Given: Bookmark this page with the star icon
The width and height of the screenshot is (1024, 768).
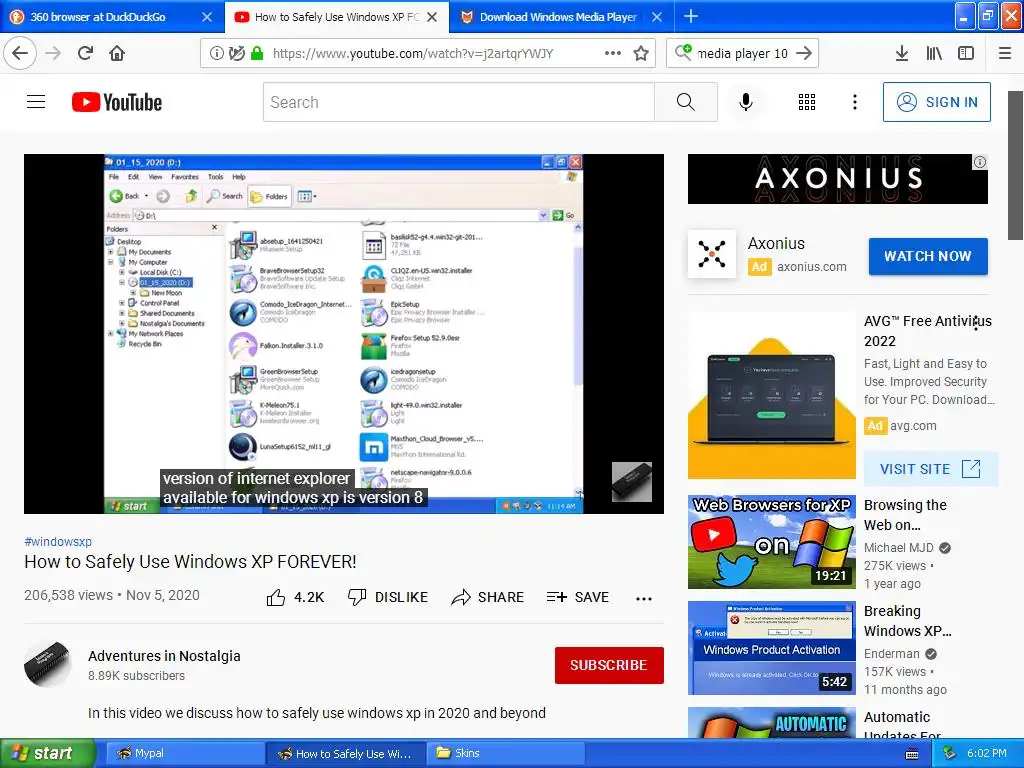Looking at the screenshot, I should tap(641, 53).
